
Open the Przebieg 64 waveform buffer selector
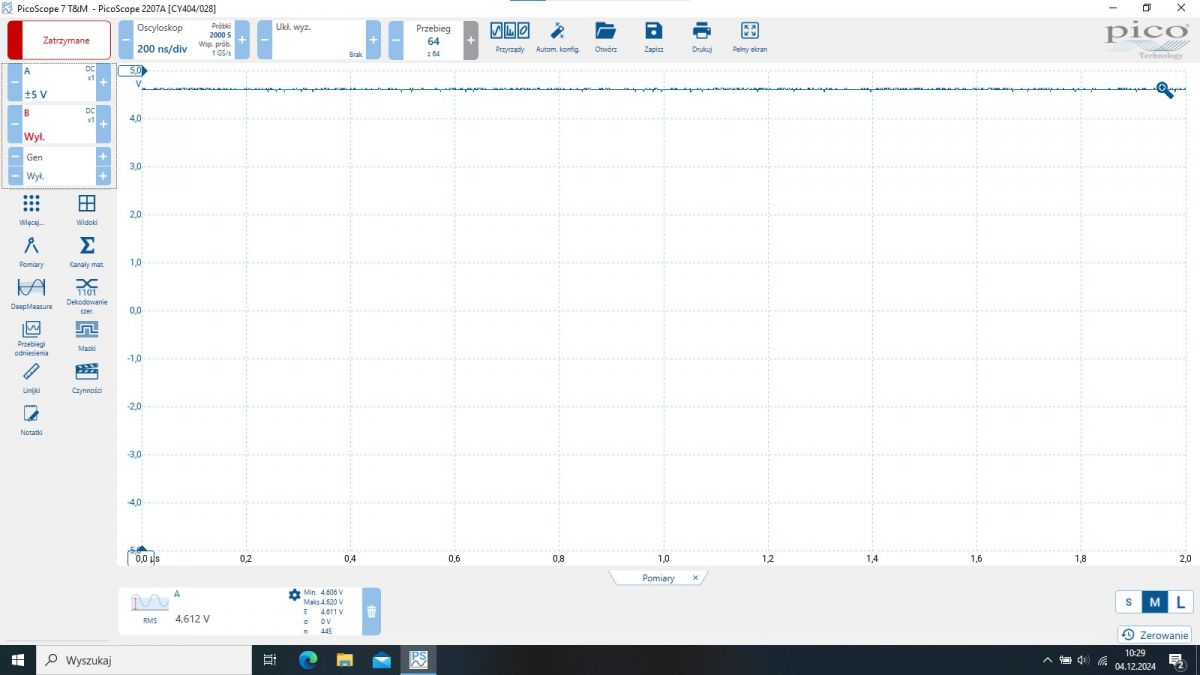pos(433,40)
